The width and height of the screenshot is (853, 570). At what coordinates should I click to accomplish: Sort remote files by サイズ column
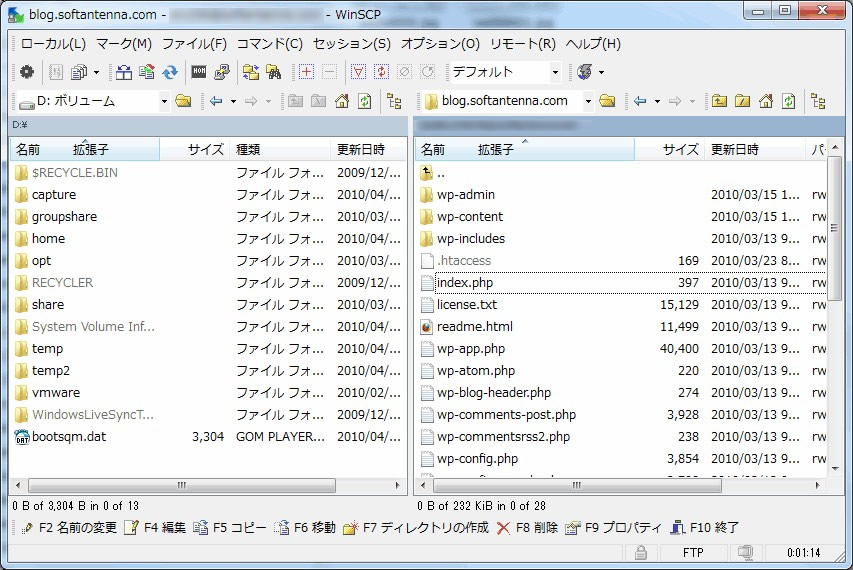[680, 149]
